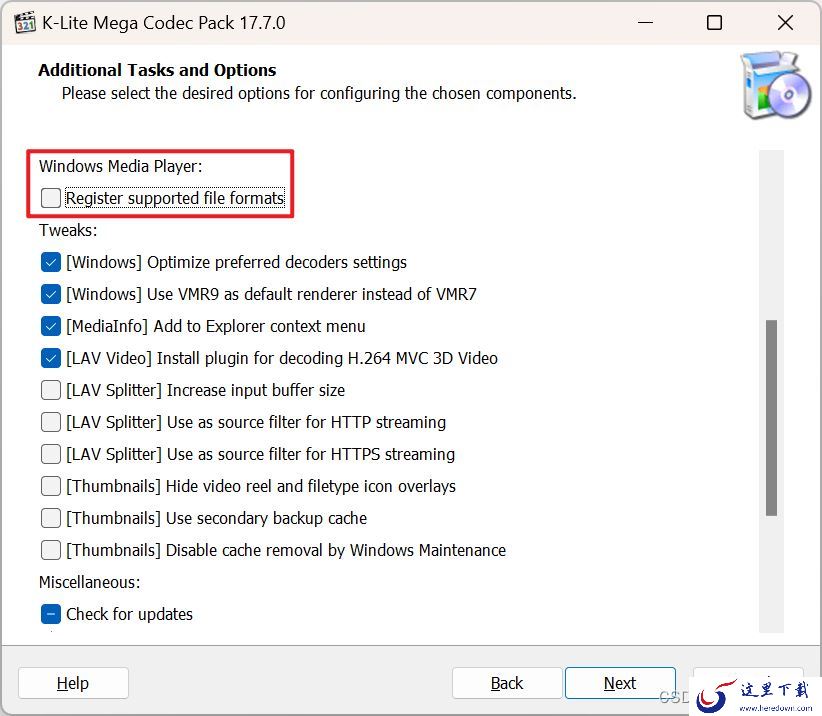This screenshot has height=716, width=822.
Task: Click the K-Lite clapperboard title bar icon
Action: pyautogui.click(x=25, y=23)
